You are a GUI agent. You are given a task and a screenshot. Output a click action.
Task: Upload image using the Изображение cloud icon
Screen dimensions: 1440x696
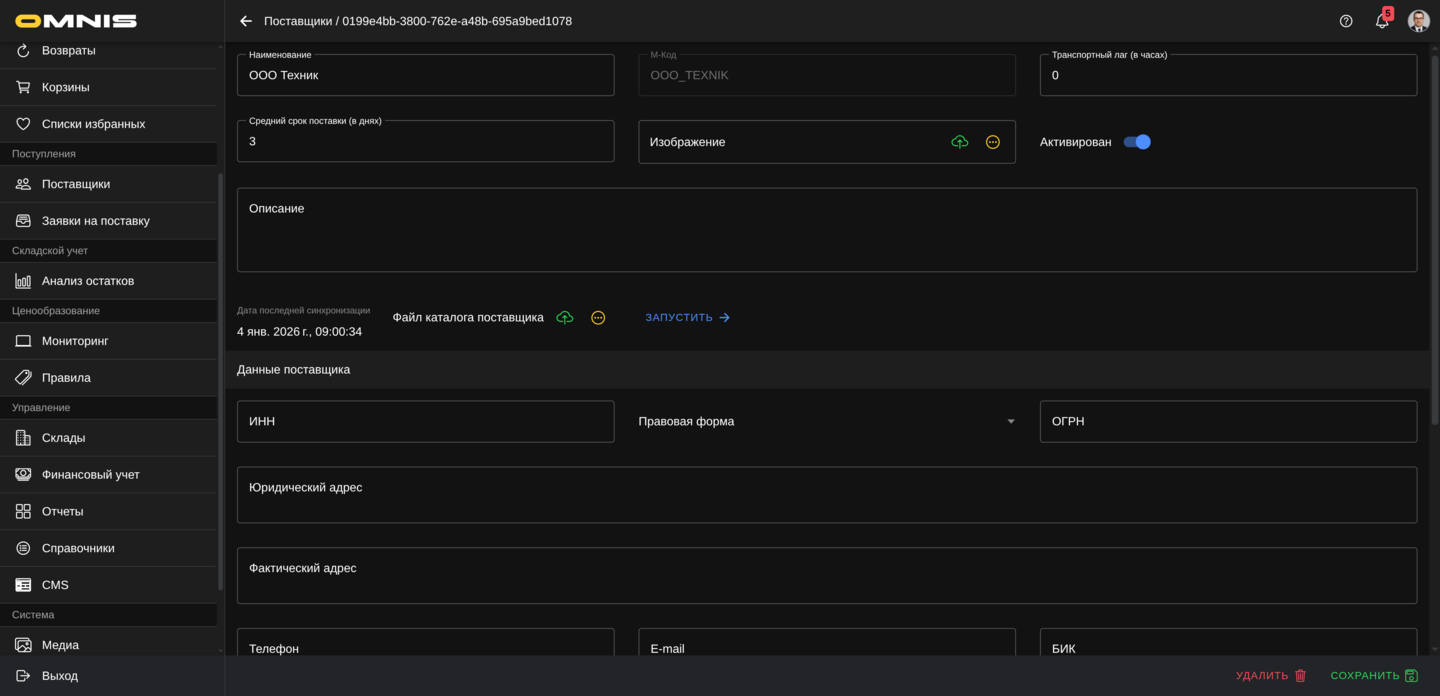coord(960,142)
